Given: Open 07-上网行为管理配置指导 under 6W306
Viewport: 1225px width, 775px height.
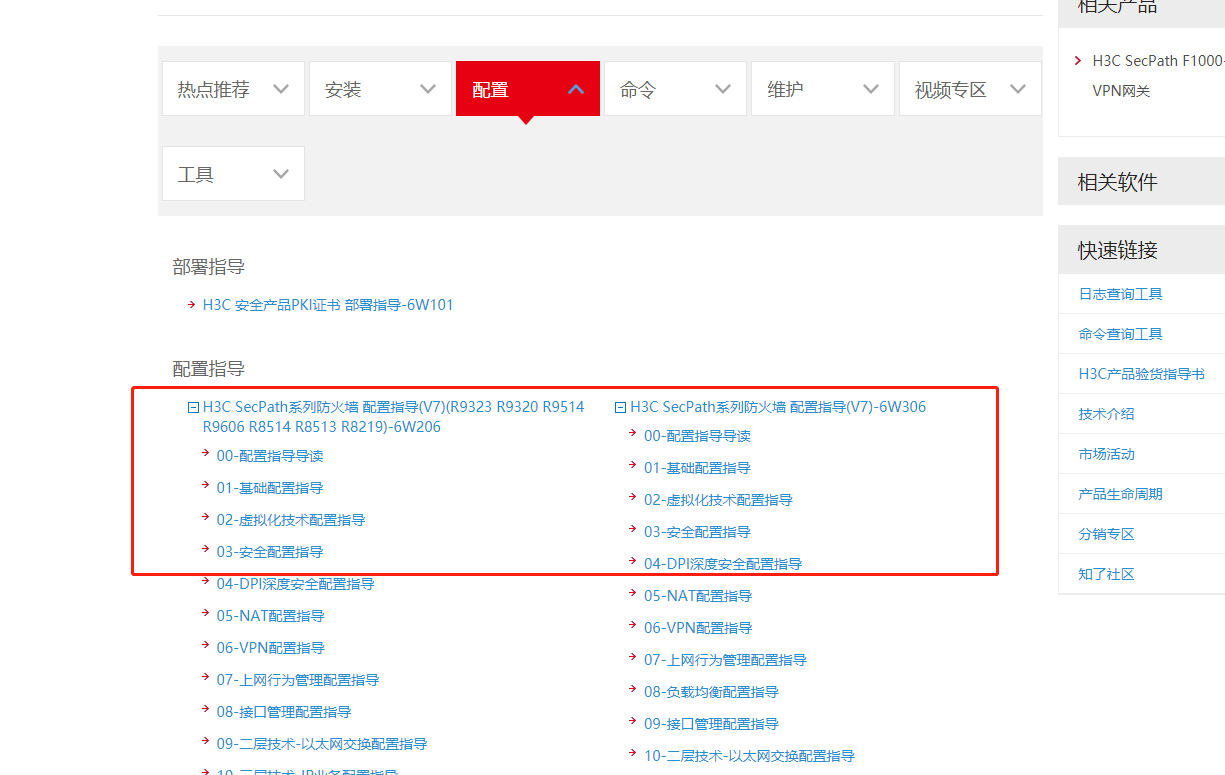Looking at the screenshot, I should (725, 660).
